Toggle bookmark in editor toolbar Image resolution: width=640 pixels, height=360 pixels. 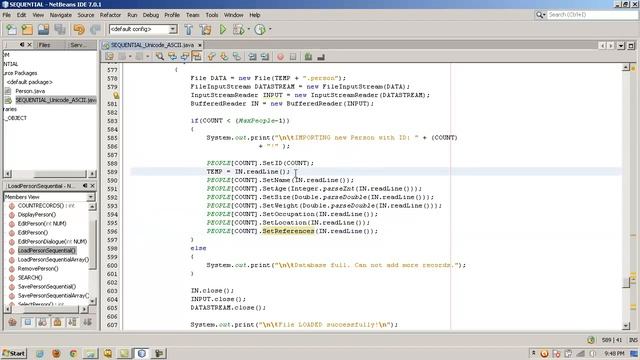pyautogui.click(x=237, y=57)
